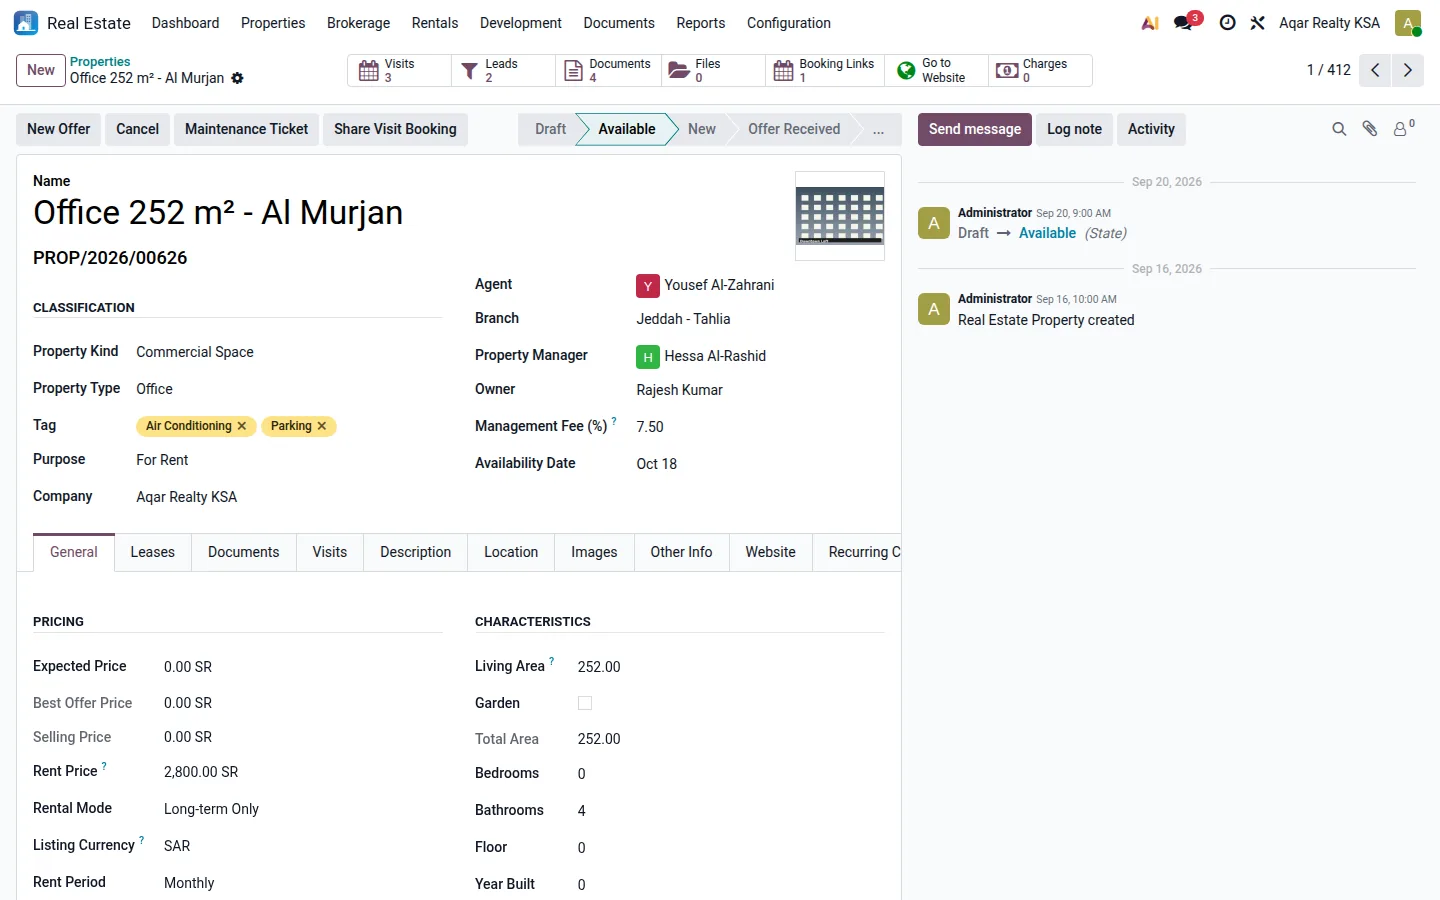Click the Send message button
The height and width of the screenshot is (900, 1440).
[975, 129]
